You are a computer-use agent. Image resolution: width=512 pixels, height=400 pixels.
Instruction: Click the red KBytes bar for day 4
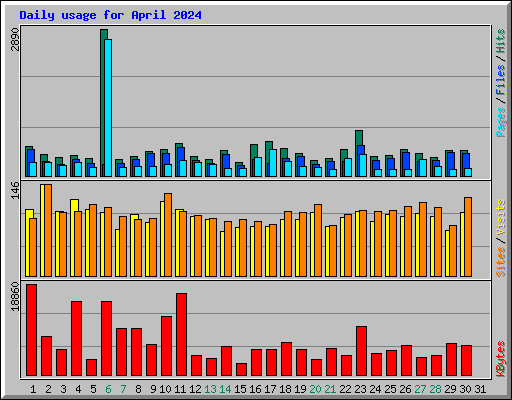(x=76, y=339)
